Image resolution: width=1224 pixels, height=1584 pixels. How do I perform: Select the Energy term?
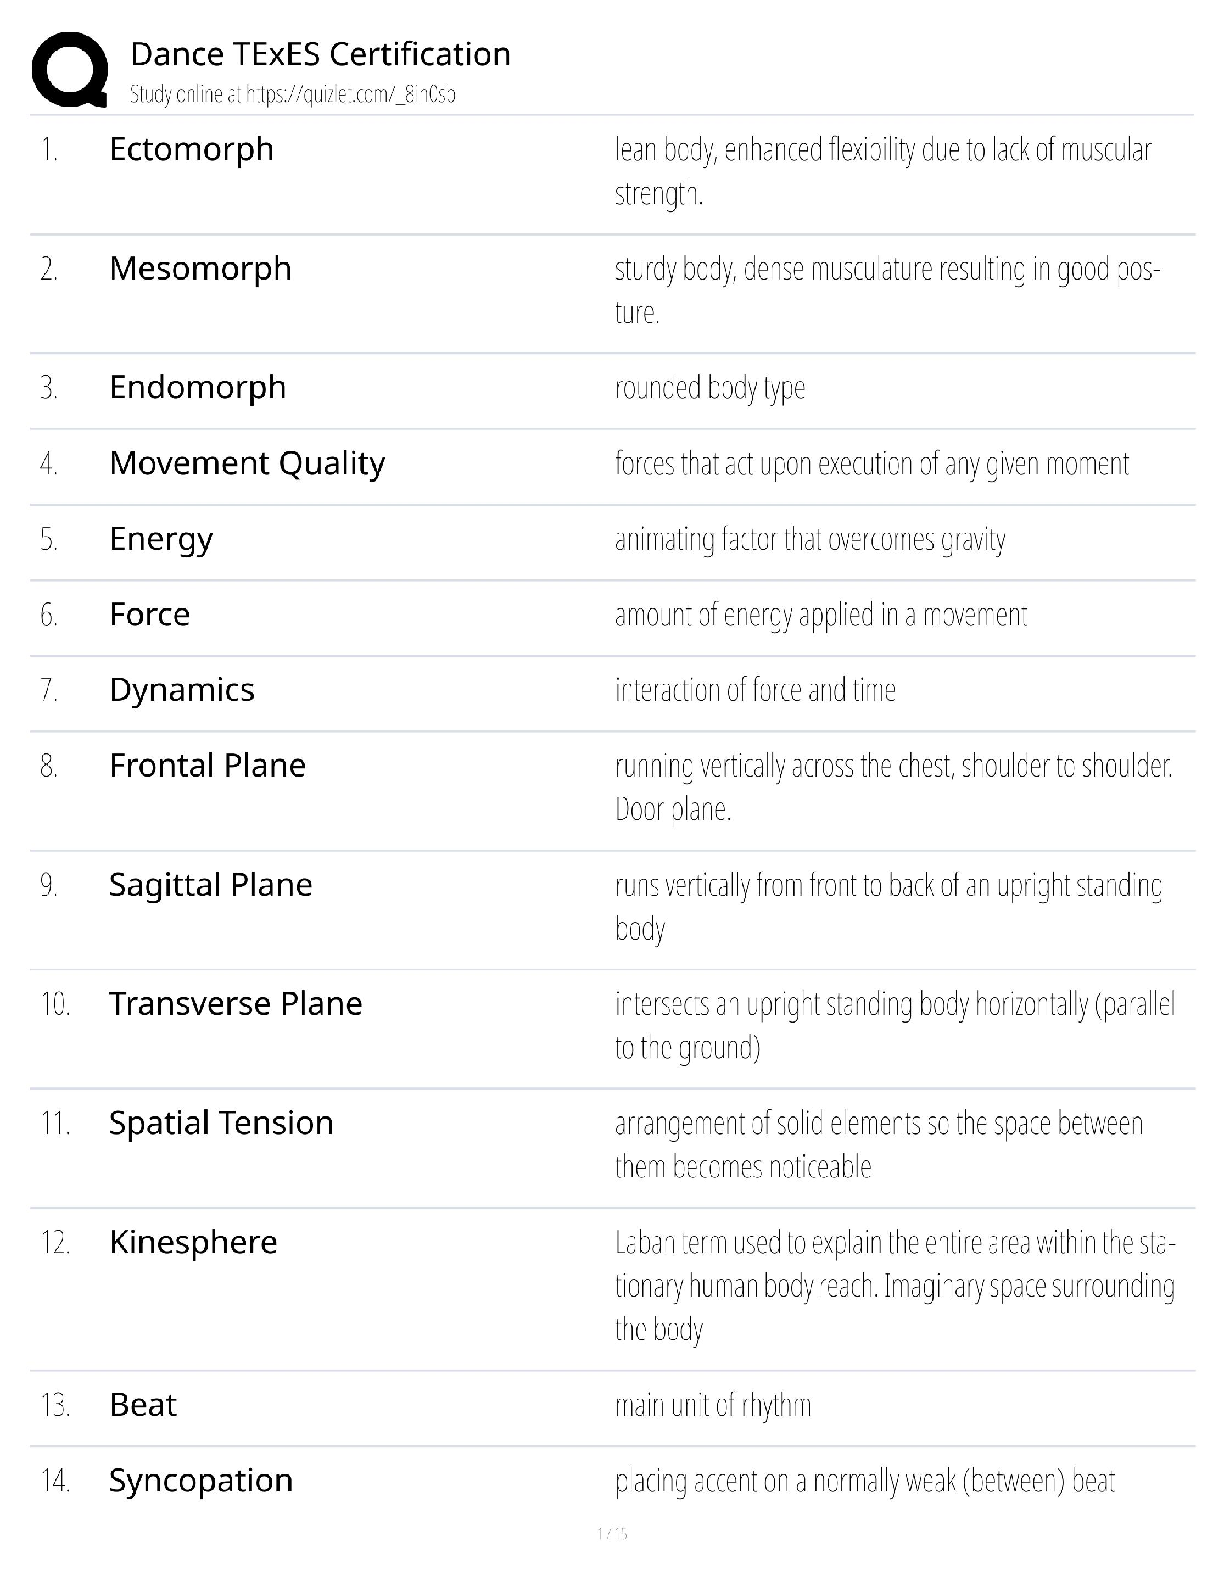[161, 539]
